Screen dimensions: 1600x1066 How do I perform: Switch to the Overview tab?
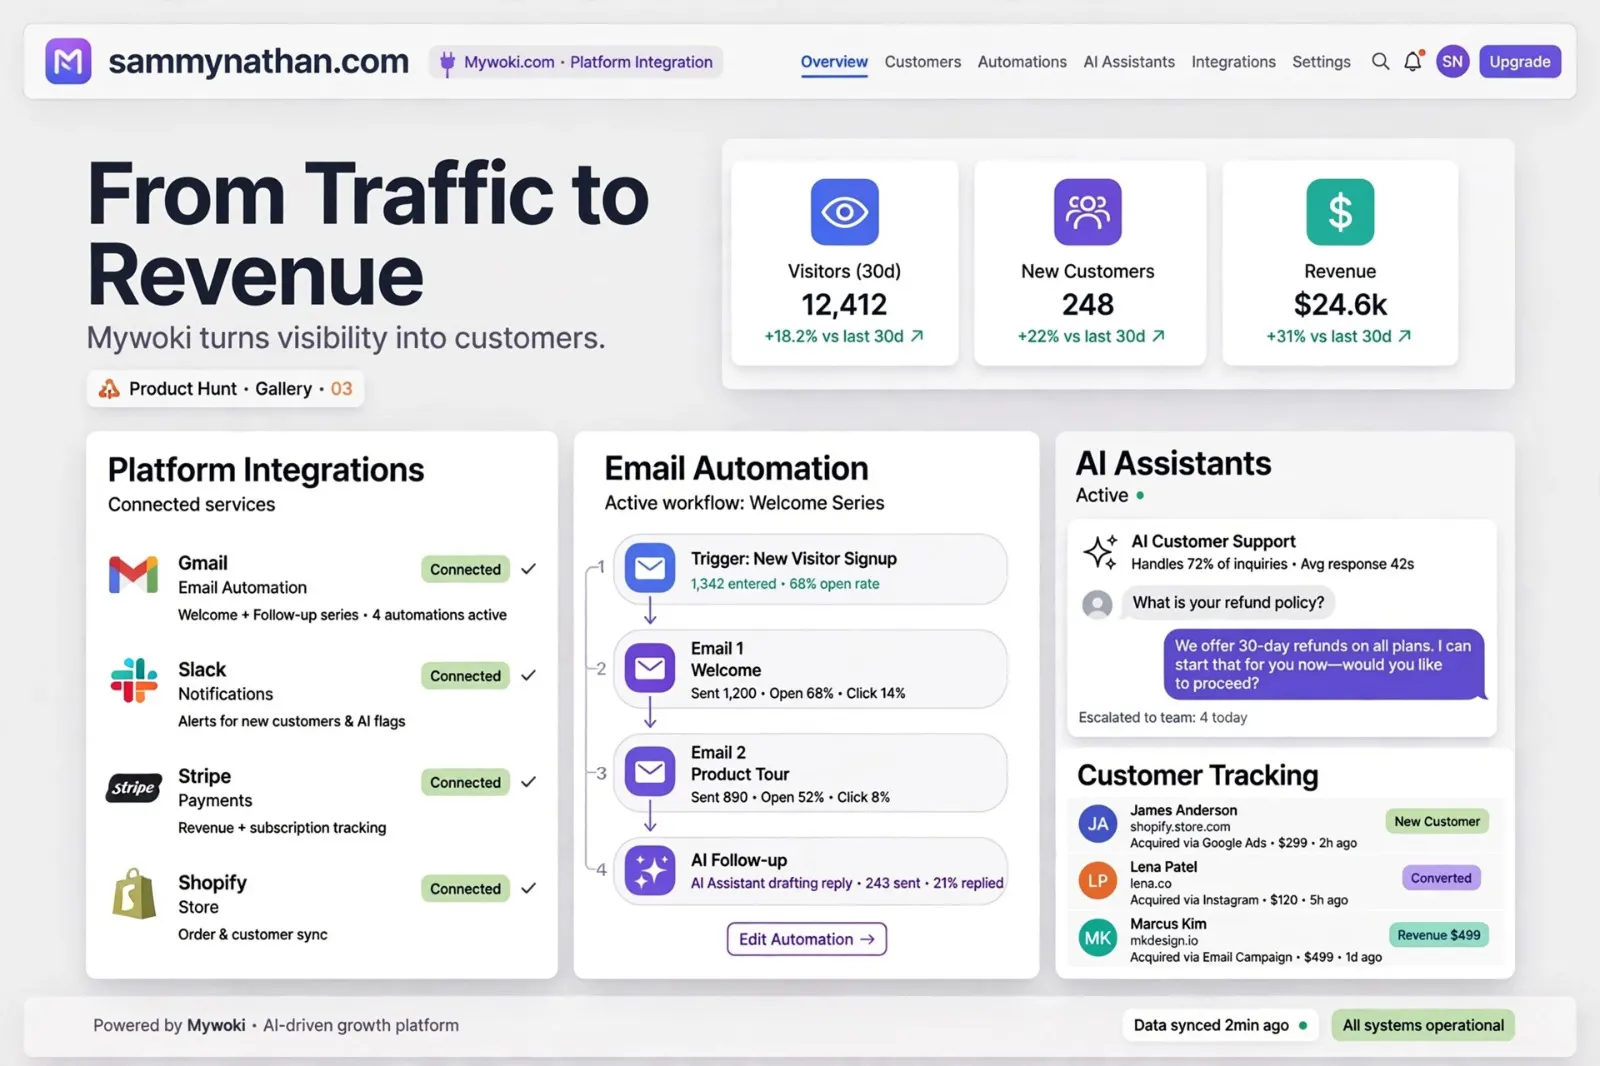pos(834,62)
